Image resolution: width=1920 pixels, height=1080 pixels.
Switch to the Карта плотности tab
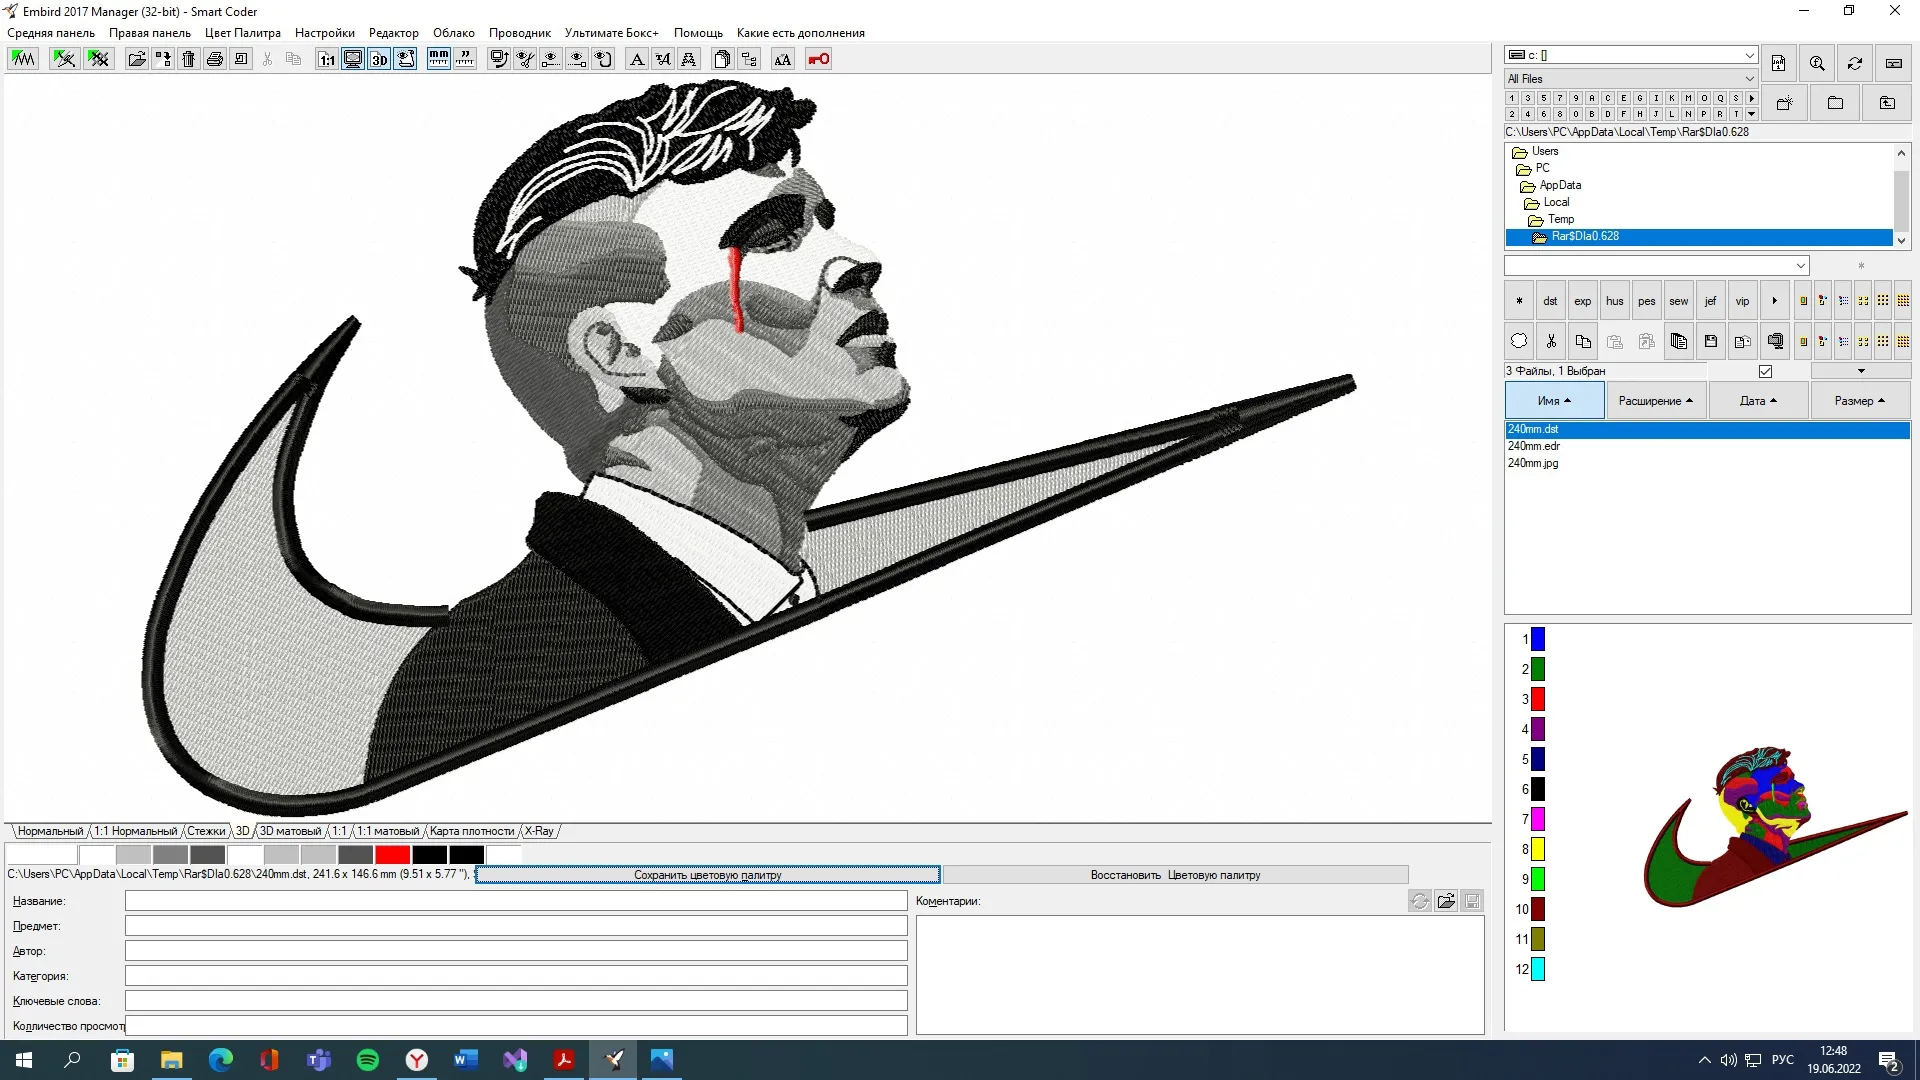tap(472, 831)
